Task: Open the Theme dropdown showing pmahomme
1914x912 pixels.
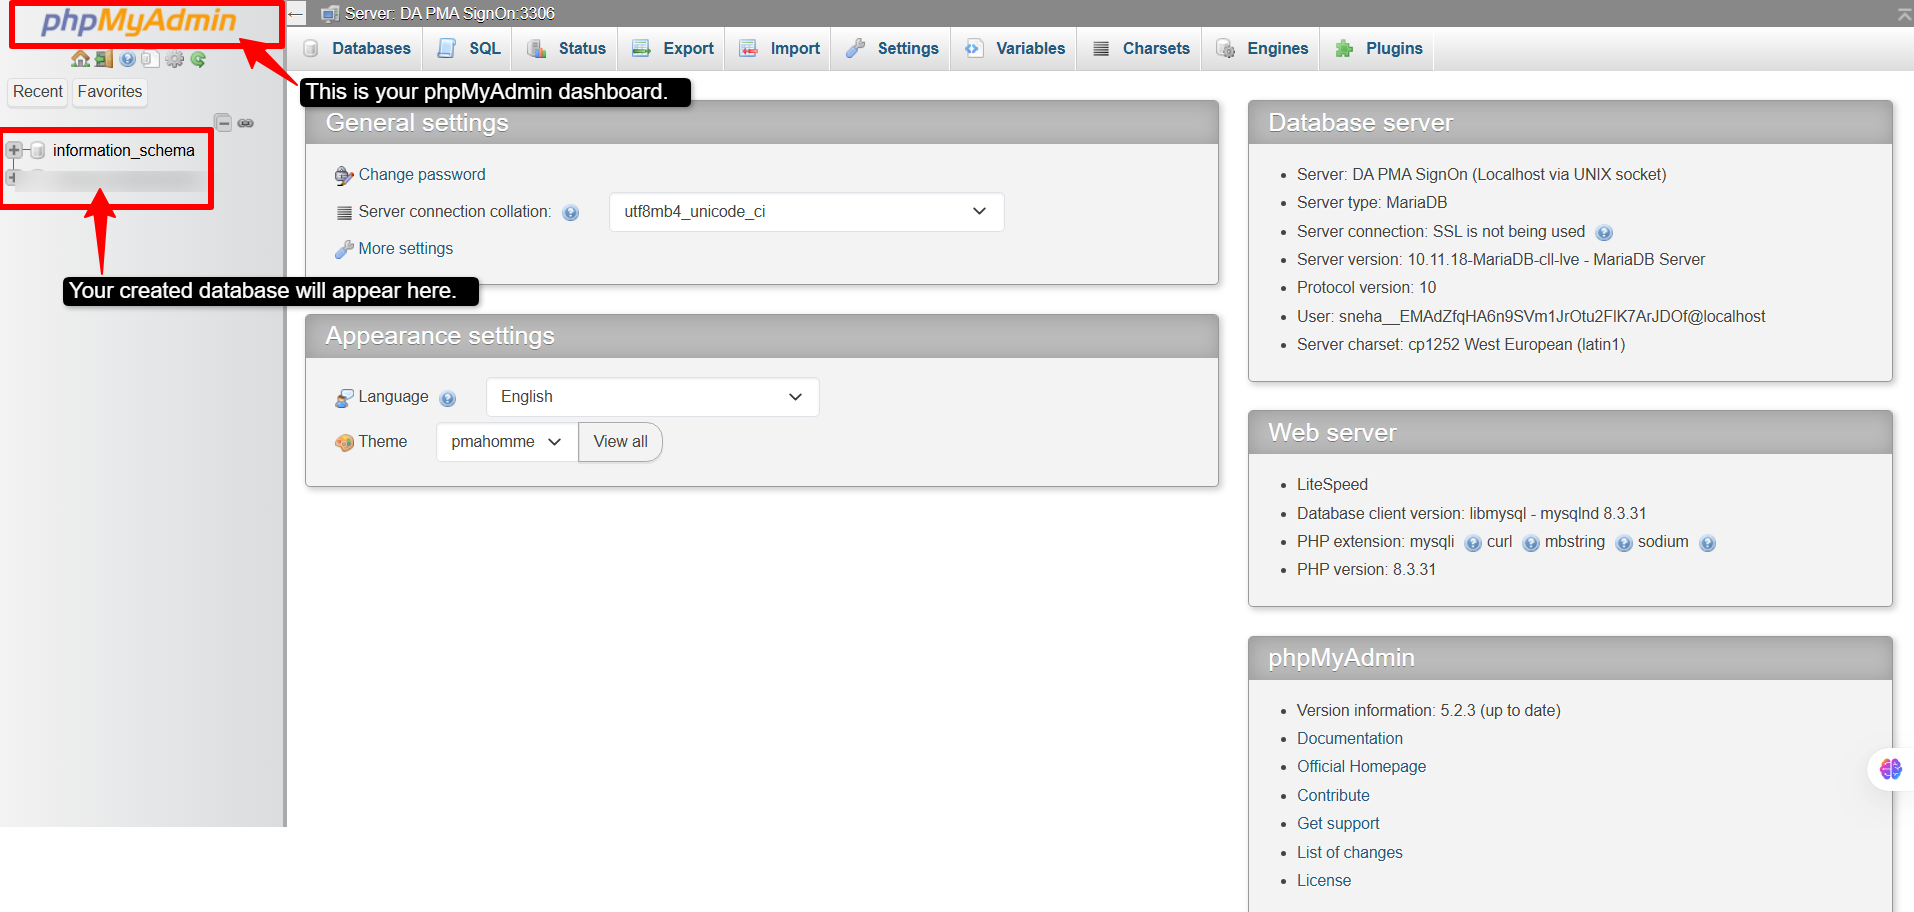Action: [x=507, y=442]
